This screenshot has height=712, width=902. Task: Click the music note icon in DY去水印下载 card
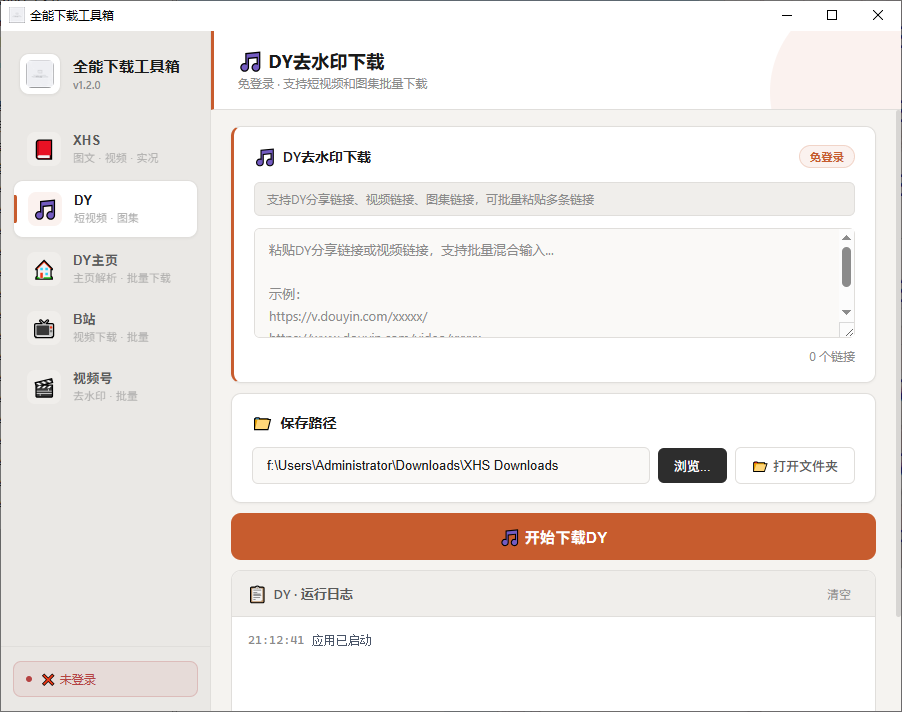click(x=265, y=157)
